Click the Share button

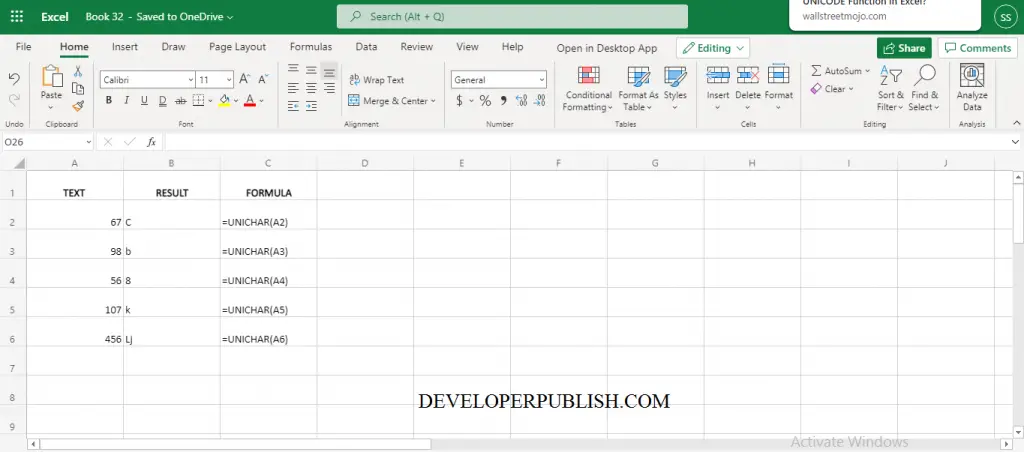pyautogui.click(x=904, y=48)
